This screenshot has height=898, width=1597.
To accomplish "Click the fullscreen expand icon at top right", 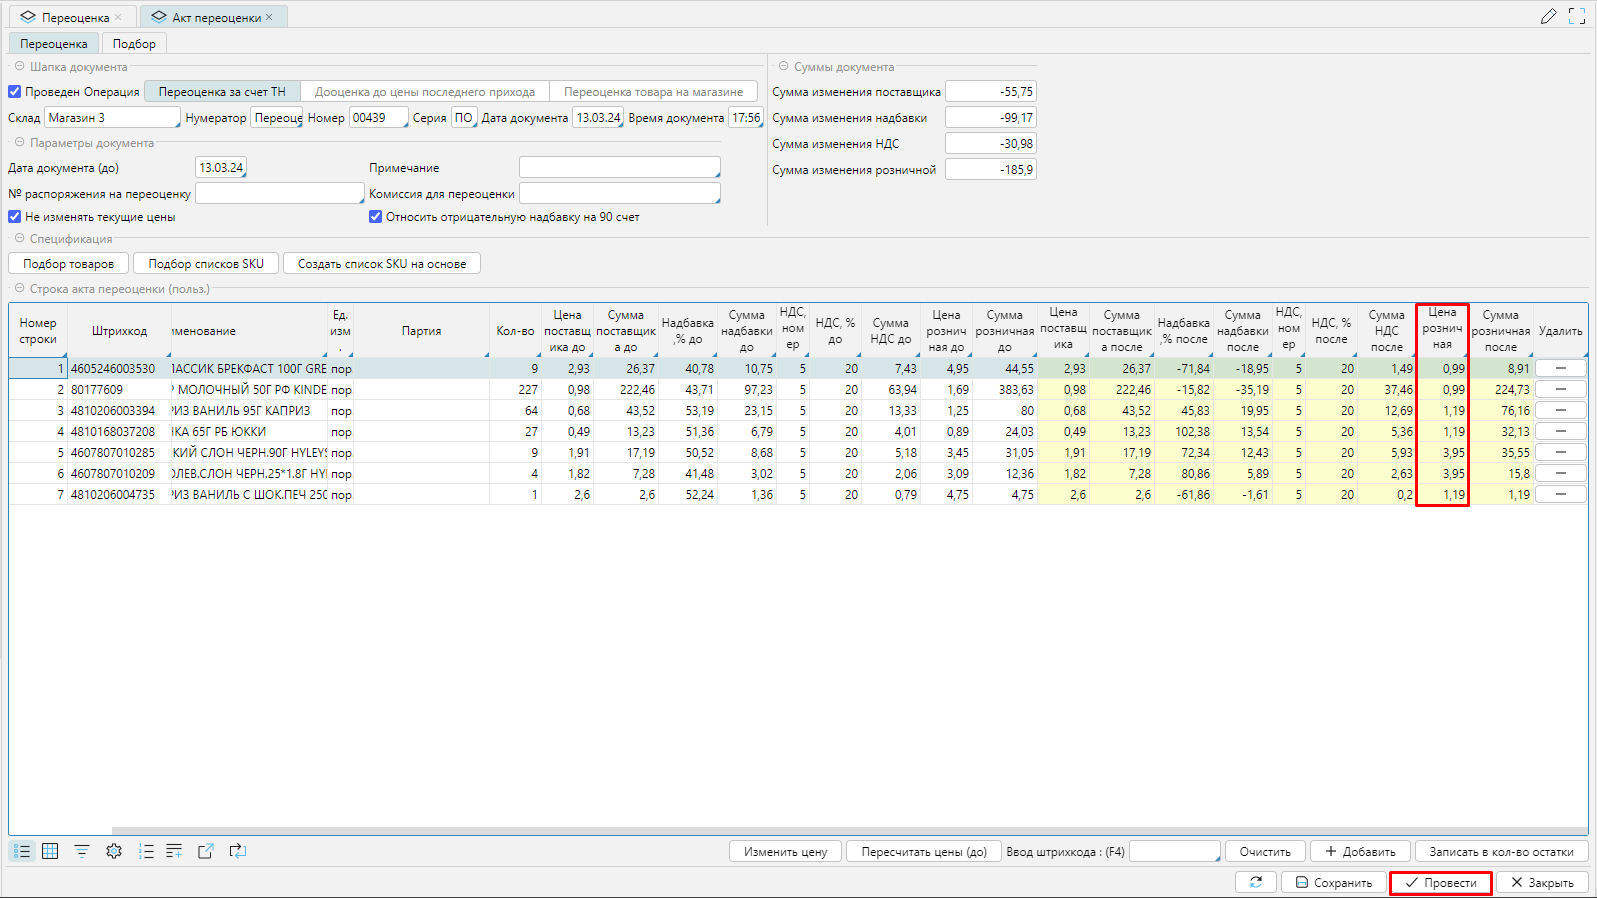I will coord(1577,16).
